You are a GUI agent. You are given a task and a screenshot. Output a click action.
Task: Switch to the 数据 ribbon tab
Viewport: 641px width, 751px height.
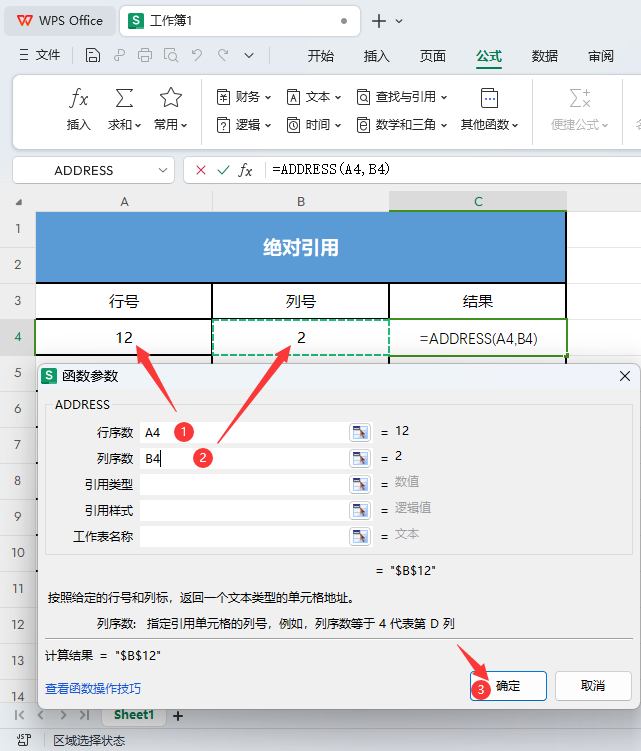(545, 56)
